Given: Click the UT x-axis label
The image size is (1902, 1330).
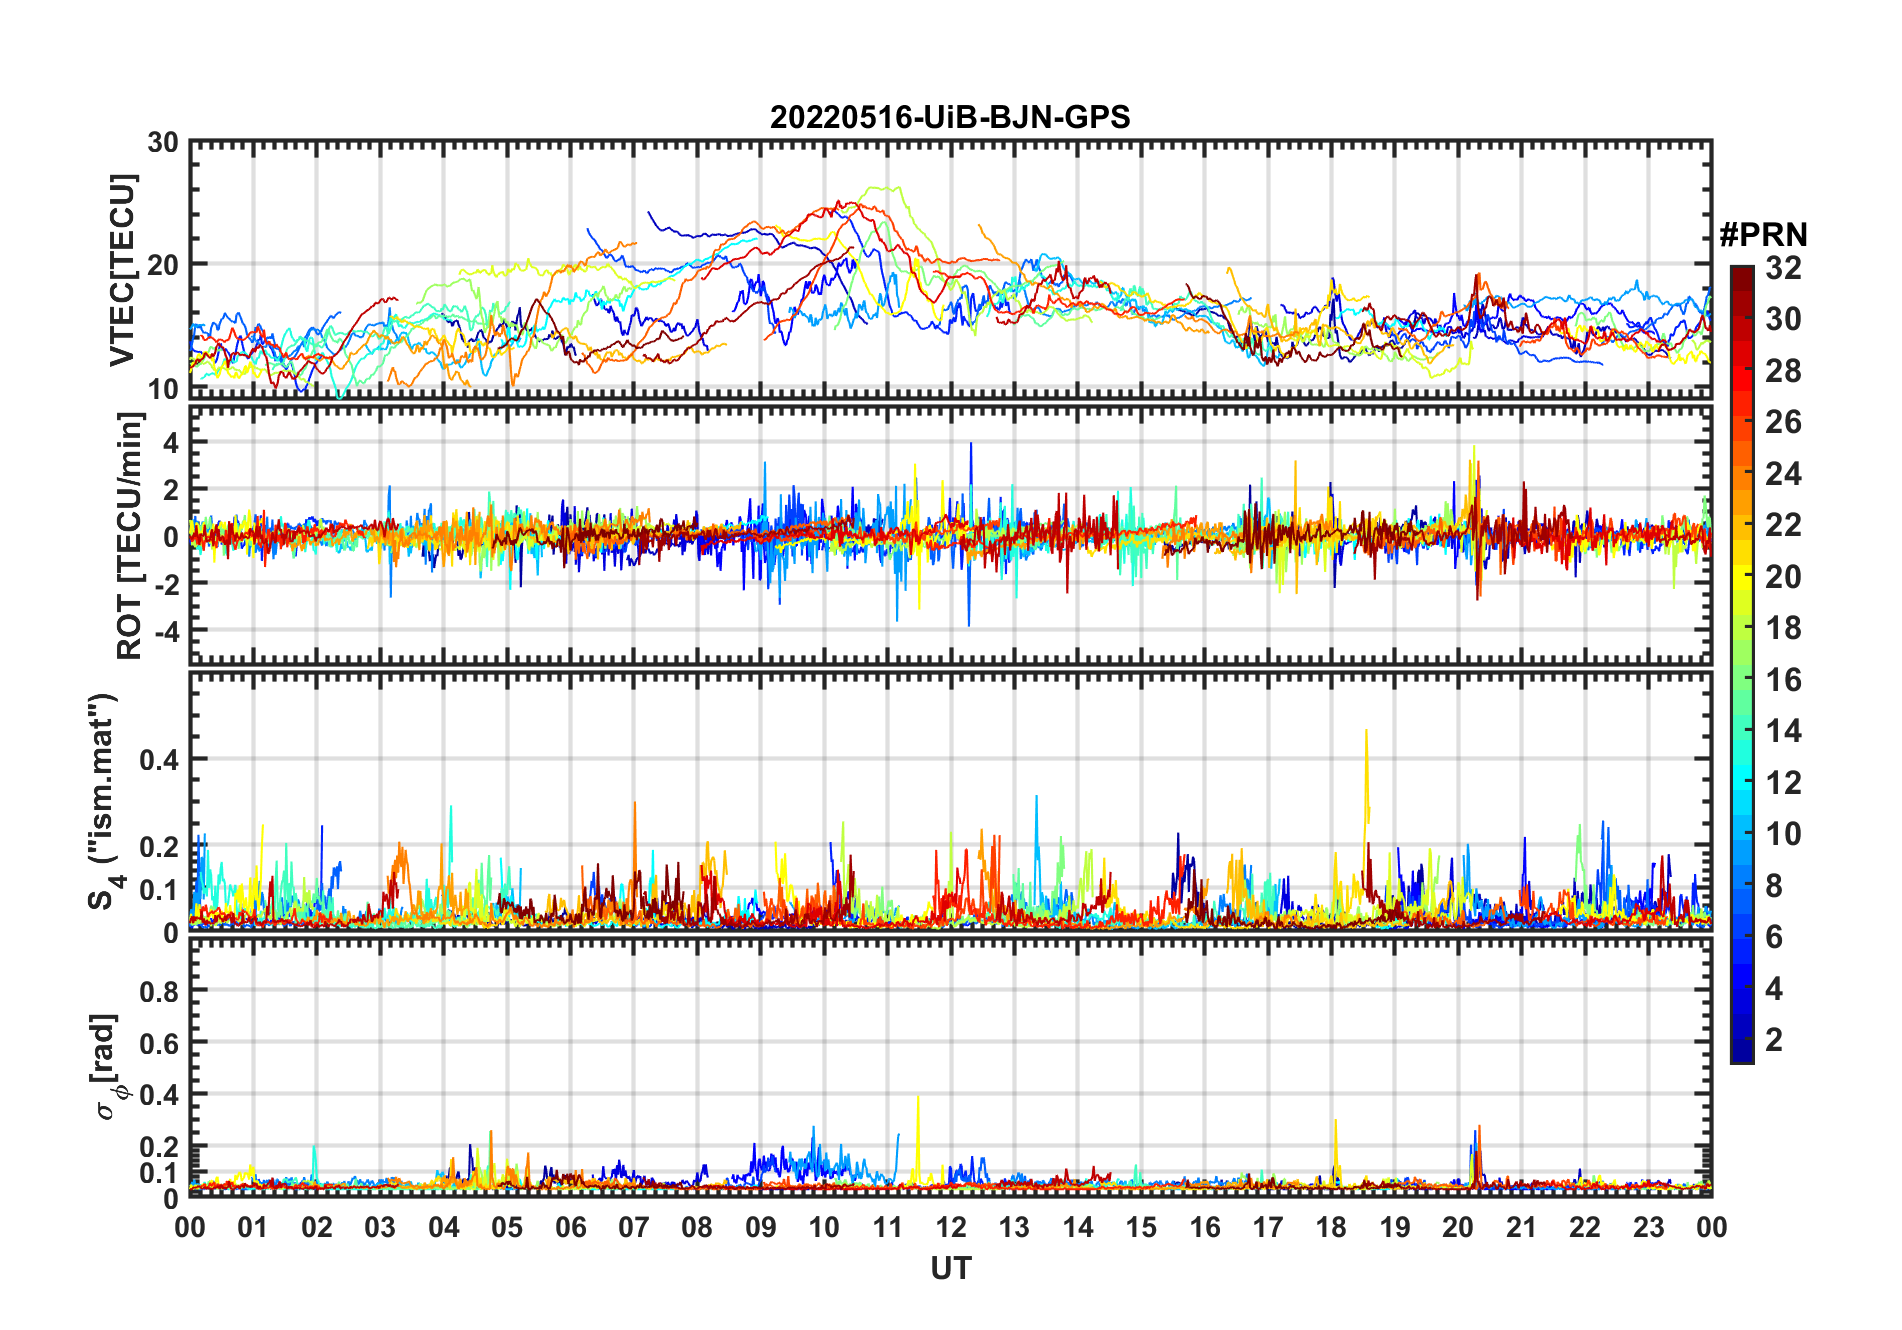Looking at the screenshot, I should point(950,1268).
